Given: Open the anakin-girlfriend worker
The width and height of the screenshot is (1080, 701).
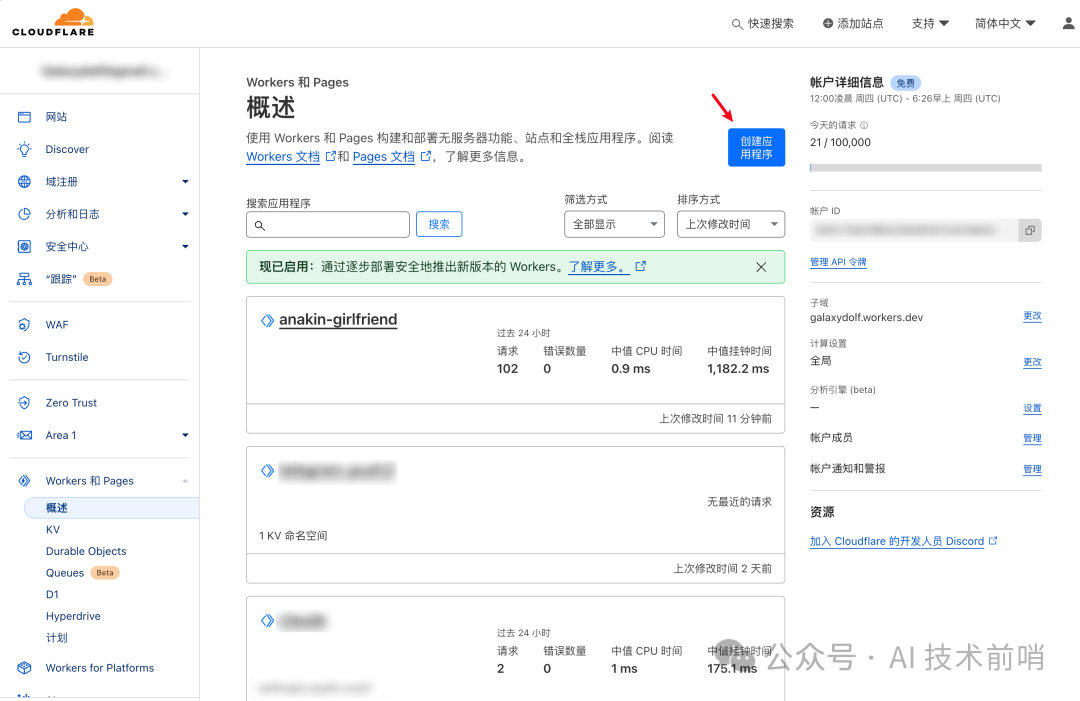Looking at the screenshot, I should [338, 320].
